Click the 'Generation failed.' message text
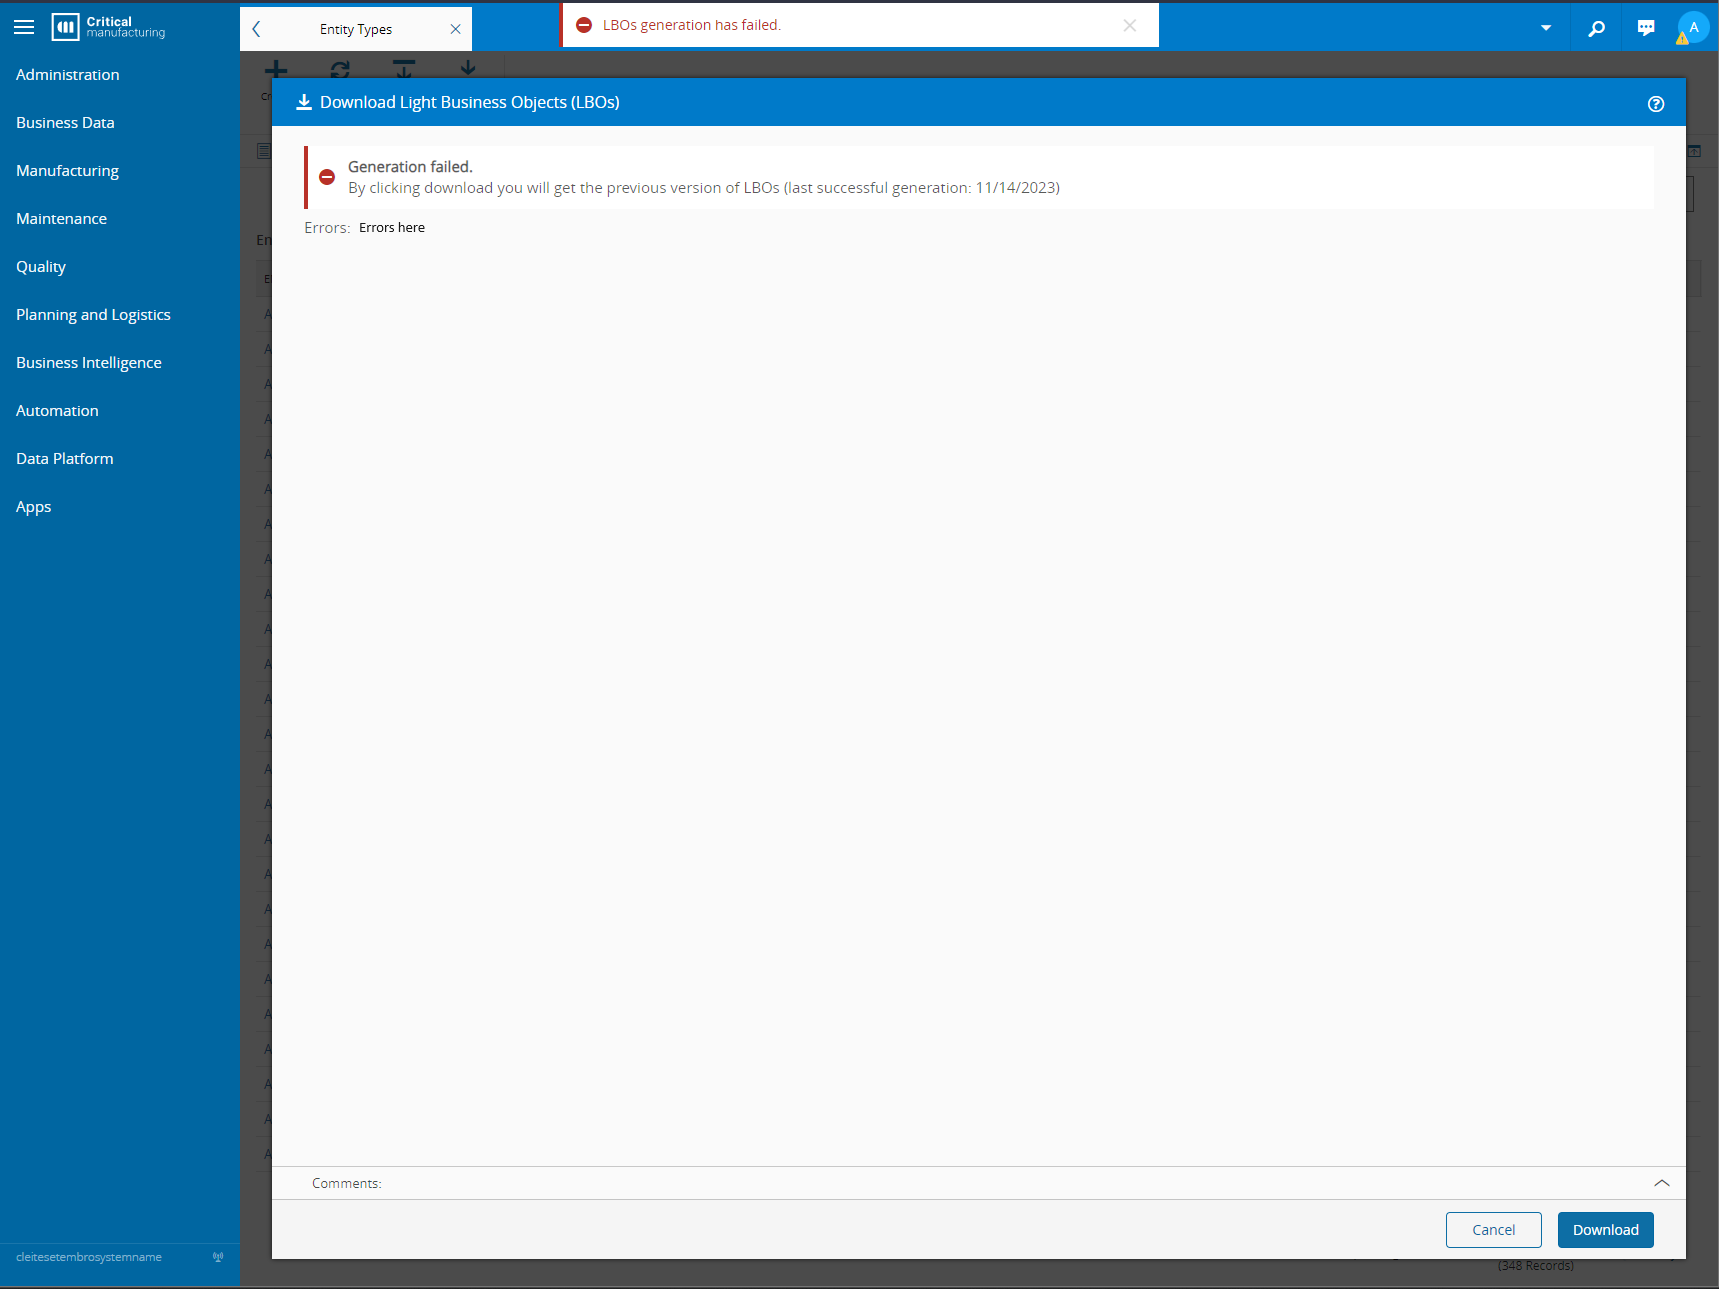Screen dimensions: 1719x1289 coord(410,167)
